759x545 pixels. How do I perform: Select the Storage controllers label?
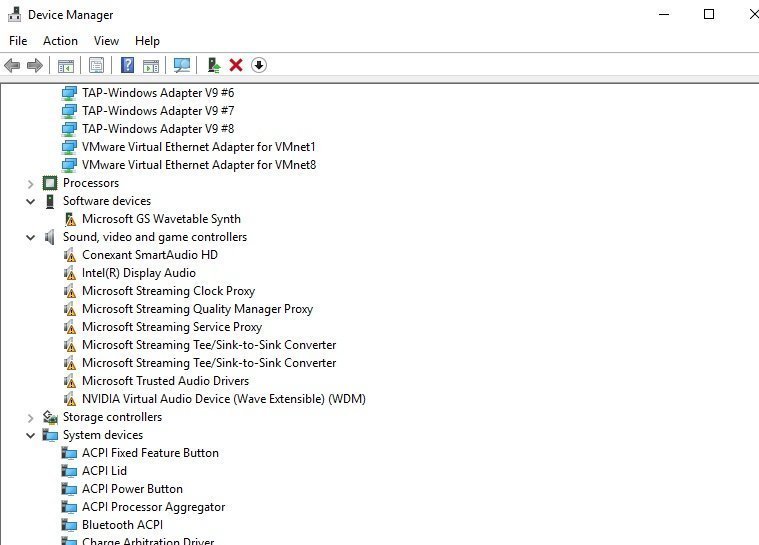(x=112, y=417)
